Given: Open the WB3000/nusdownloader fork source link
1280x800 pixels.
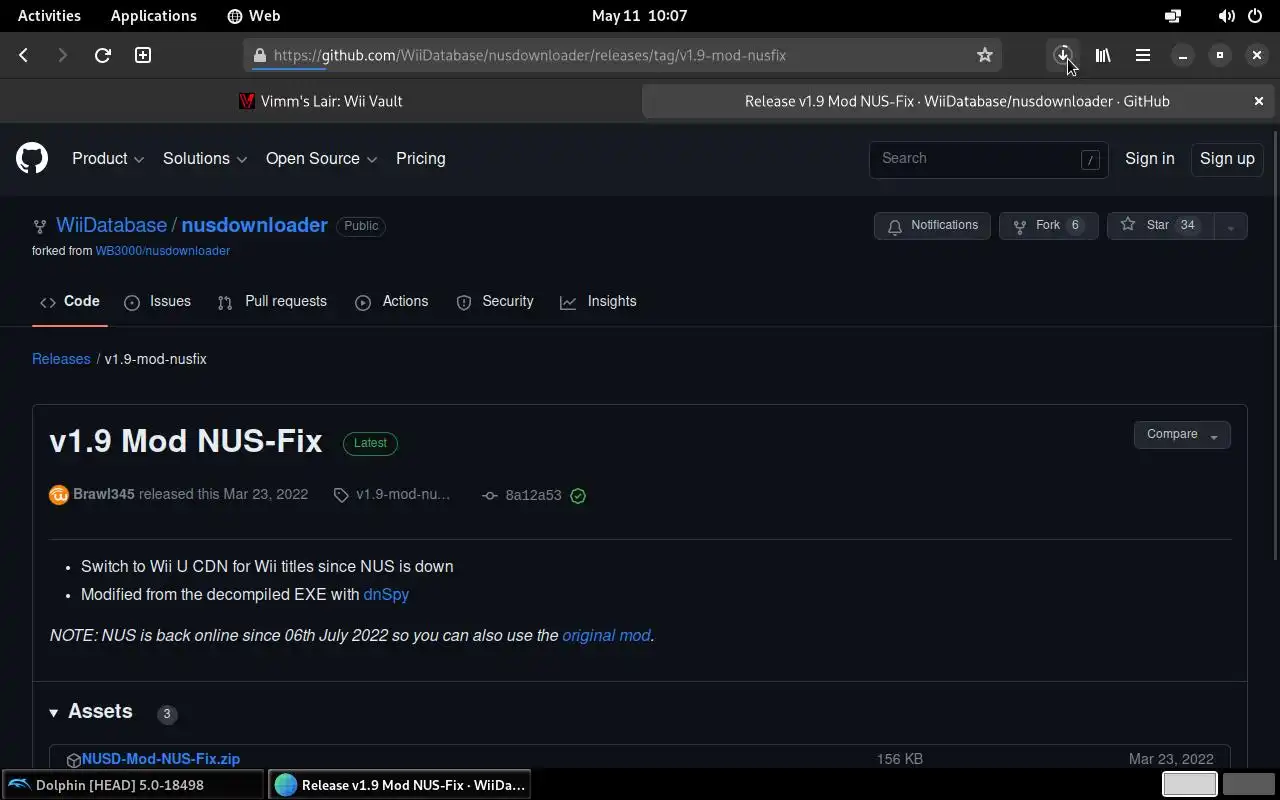Looking at the screenshot, I should pos(162,251).
